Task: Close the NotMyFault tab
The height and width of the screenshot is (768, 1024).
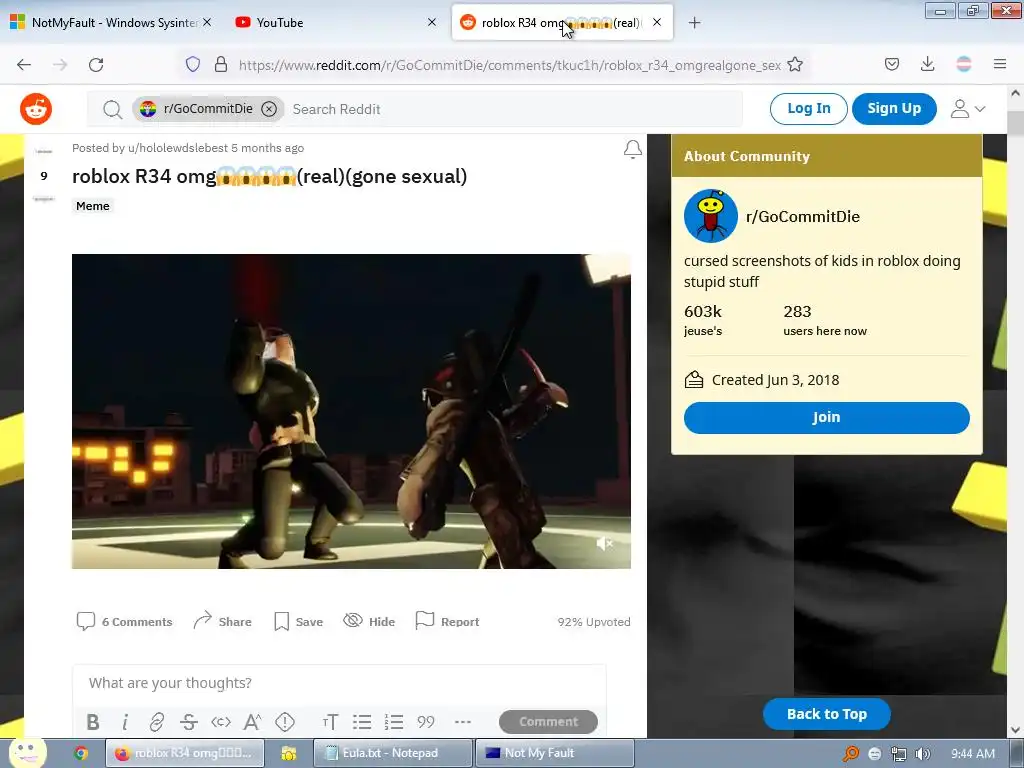Action: coord(206,22)
